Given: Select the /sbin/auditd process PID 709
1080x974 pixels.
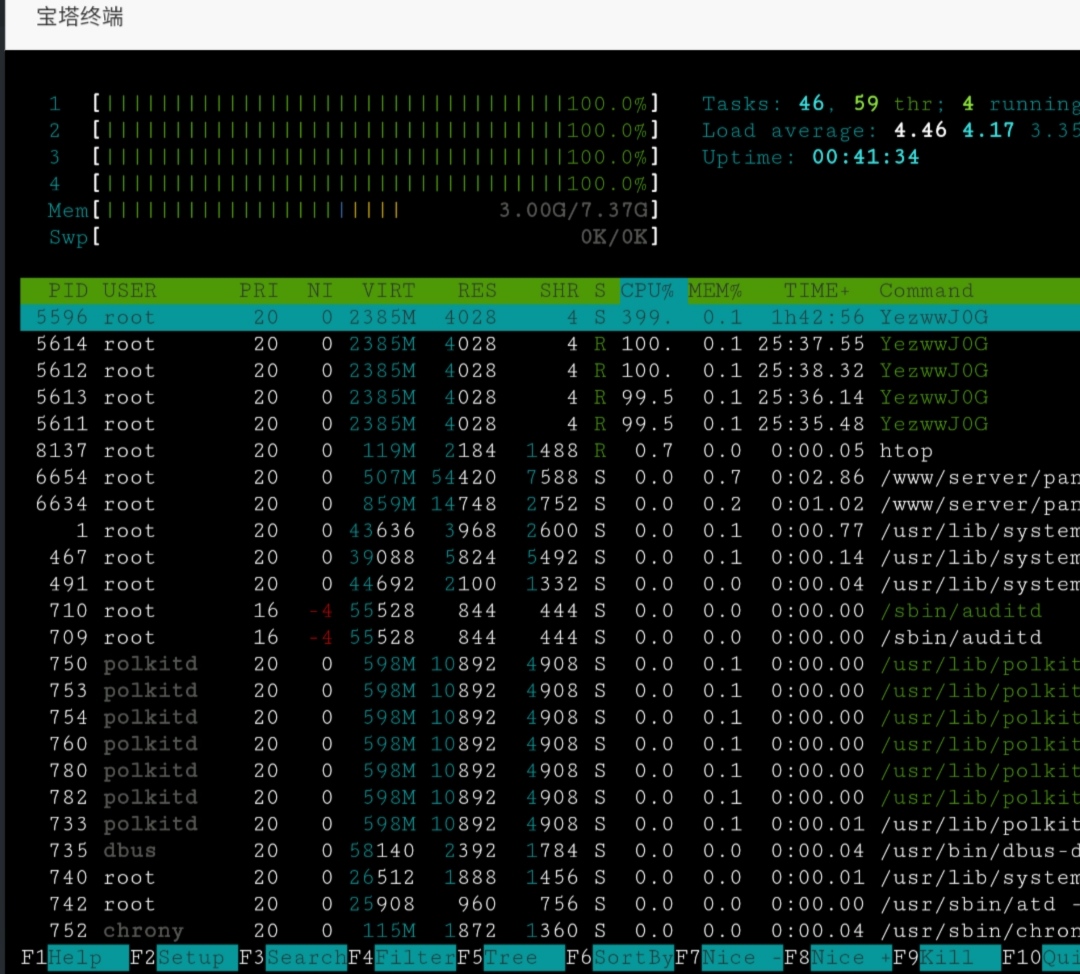Looking at the screenshot, I should tap(550, 637).
